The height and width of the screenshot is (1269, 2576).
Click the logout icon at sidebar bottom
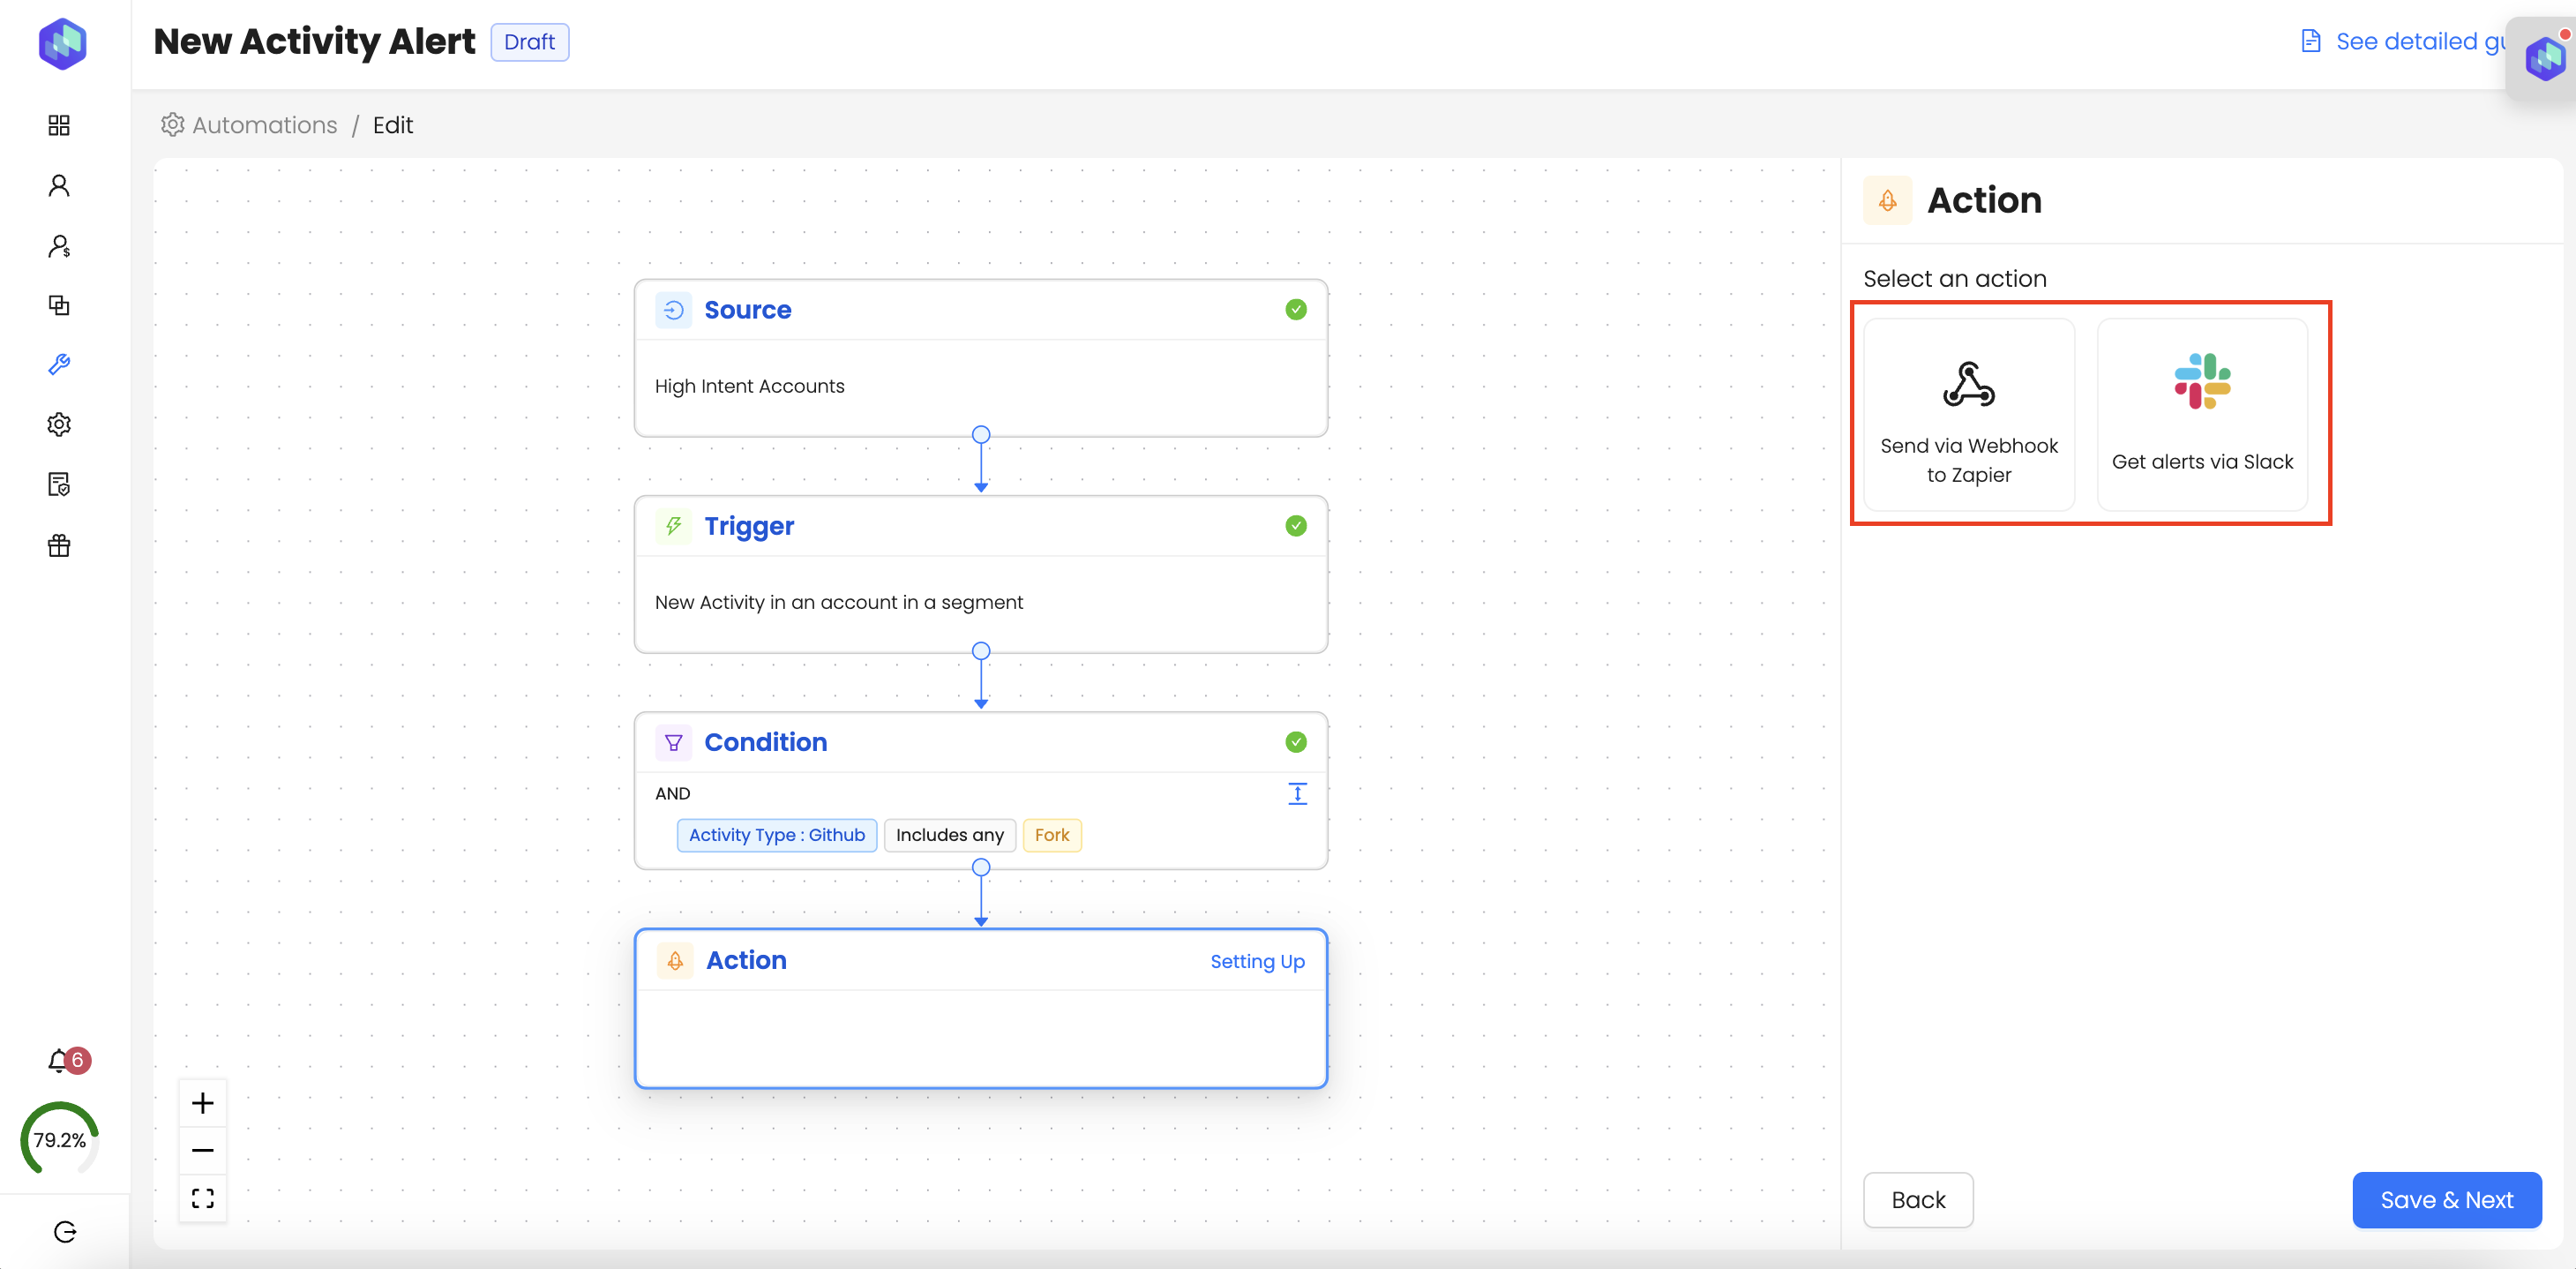pyautogui.click(x=65, y=1231)
